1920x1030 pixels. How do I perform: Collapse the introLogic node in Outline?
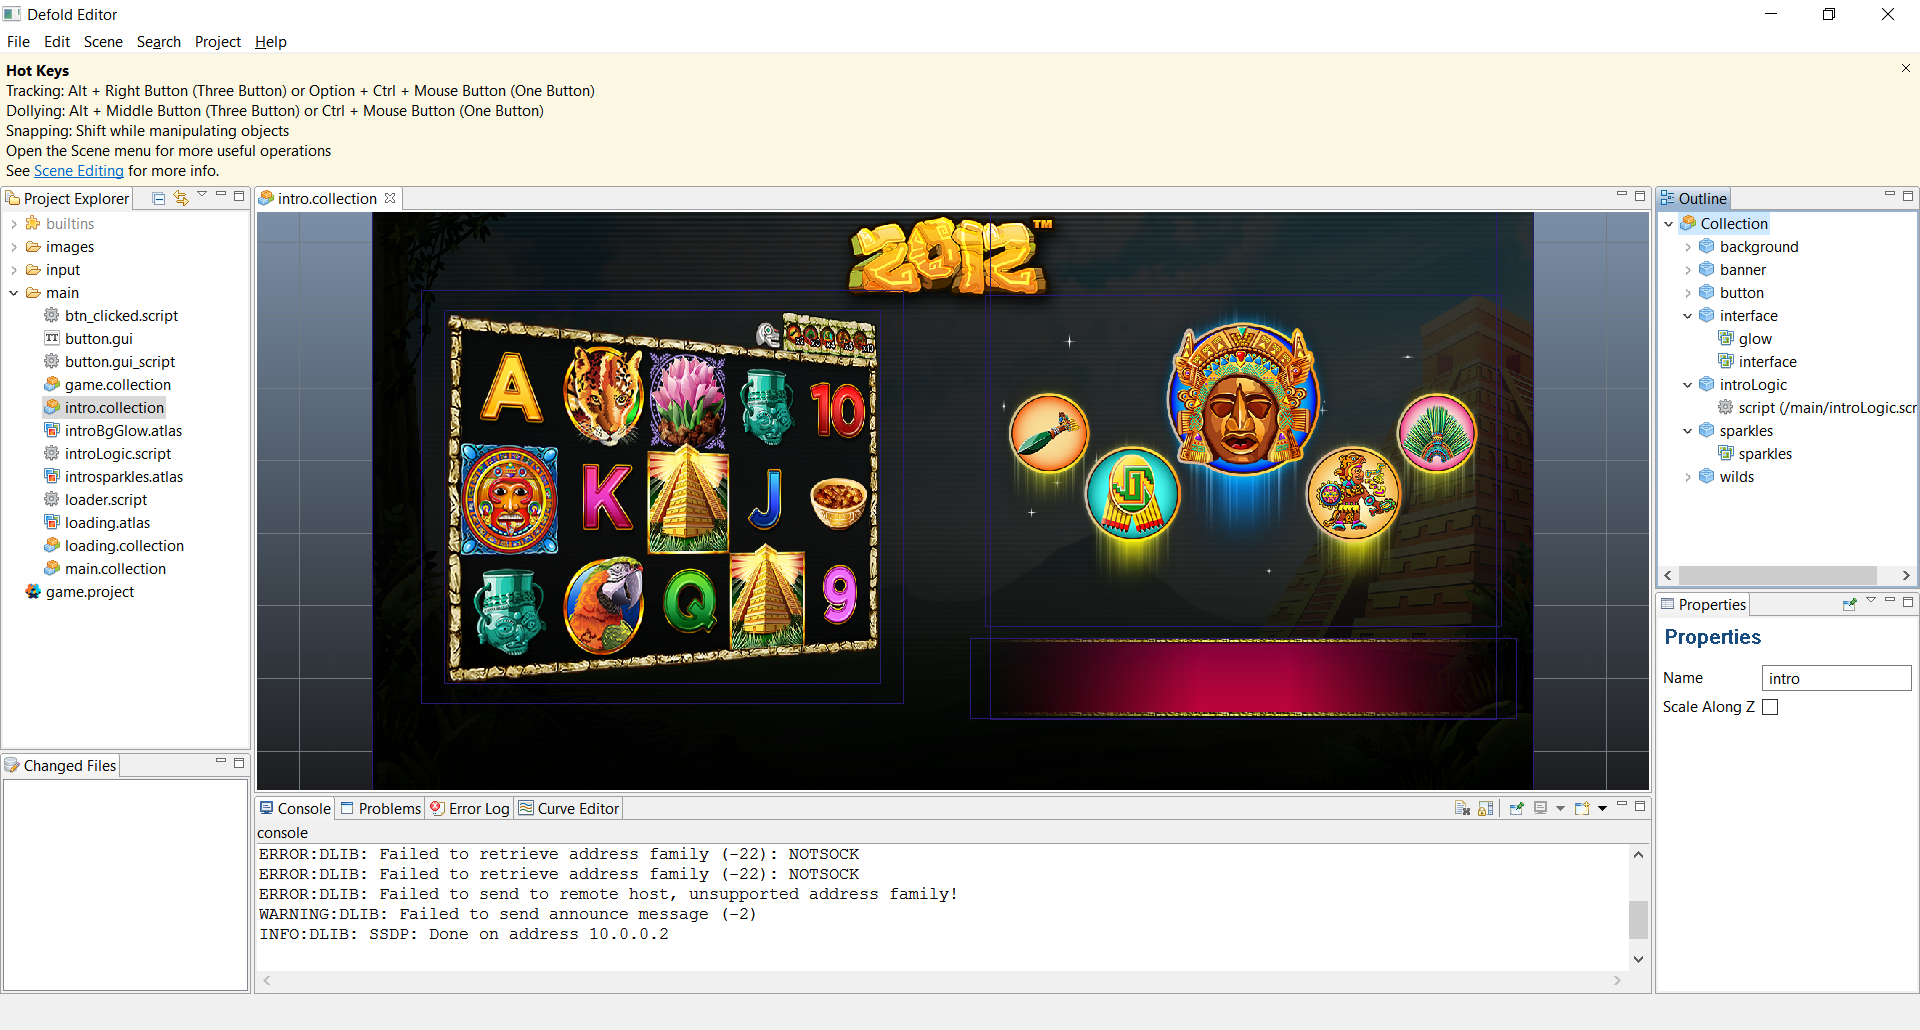(x=1688, y=385)
